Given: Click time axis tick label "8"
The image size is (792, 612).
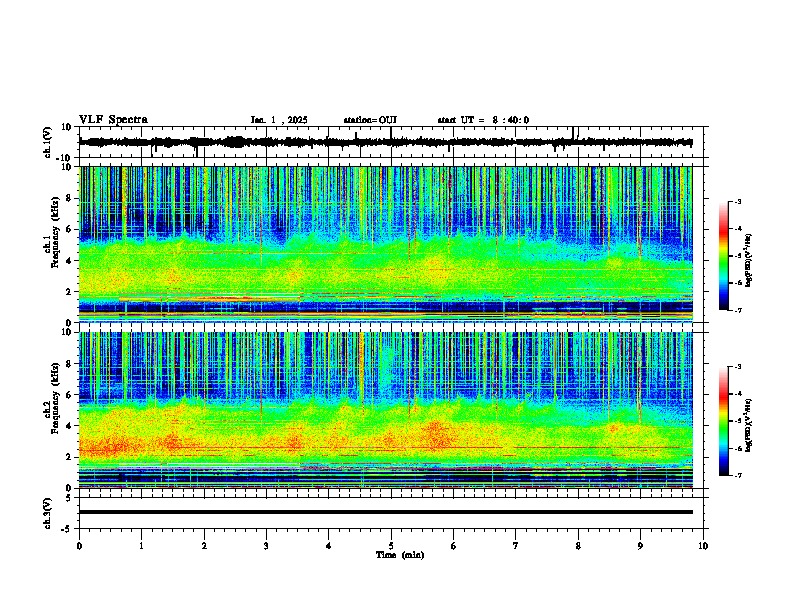Looking at the screenshot, I should coord(578,546).
